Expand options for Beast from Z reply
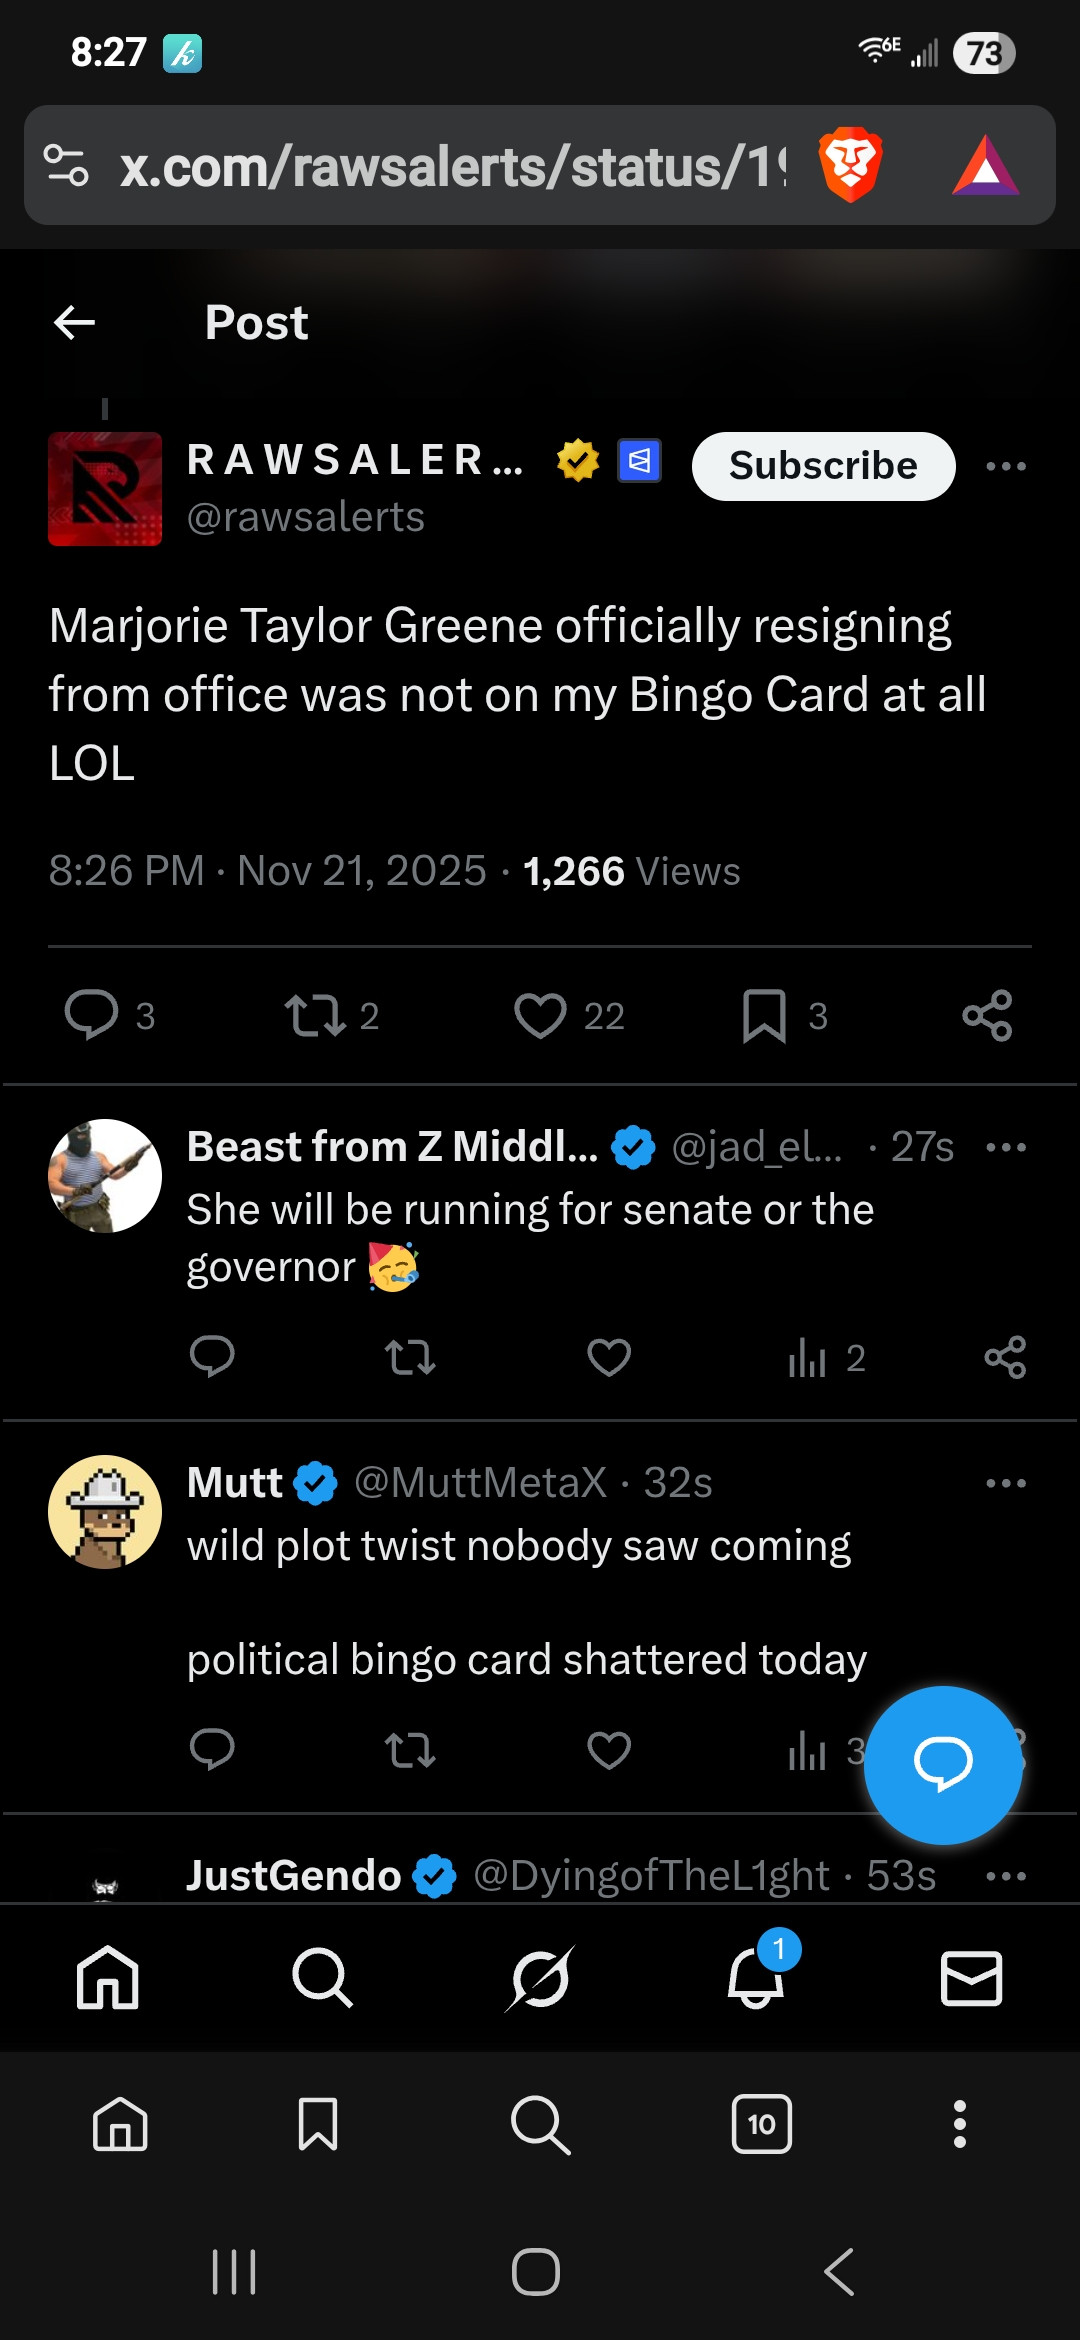This screenshot has width=1080, height=2340. click(1005, 1147)
